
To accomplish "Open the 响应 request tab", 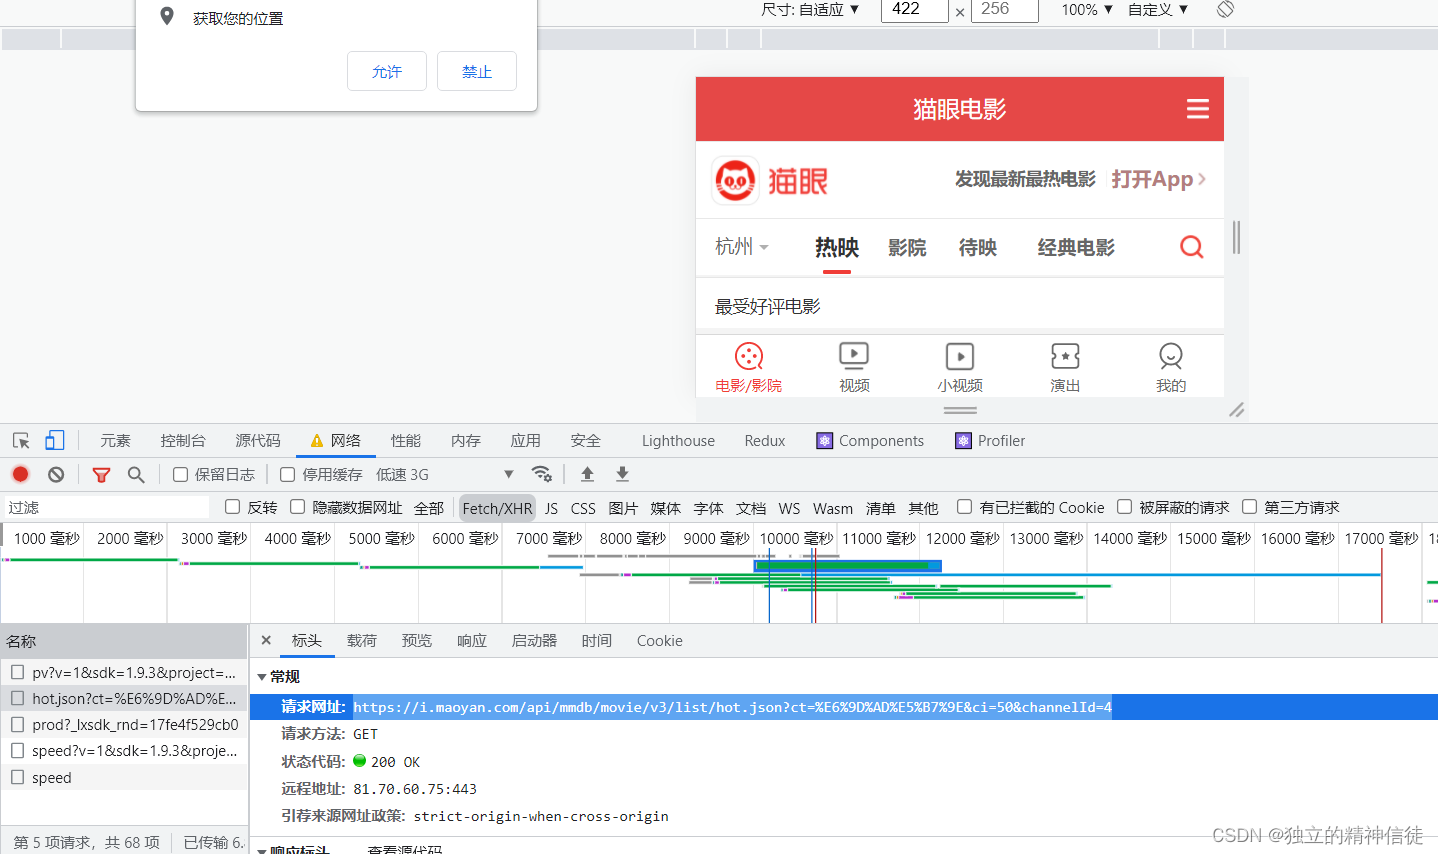I will click(x=472, y=641).
